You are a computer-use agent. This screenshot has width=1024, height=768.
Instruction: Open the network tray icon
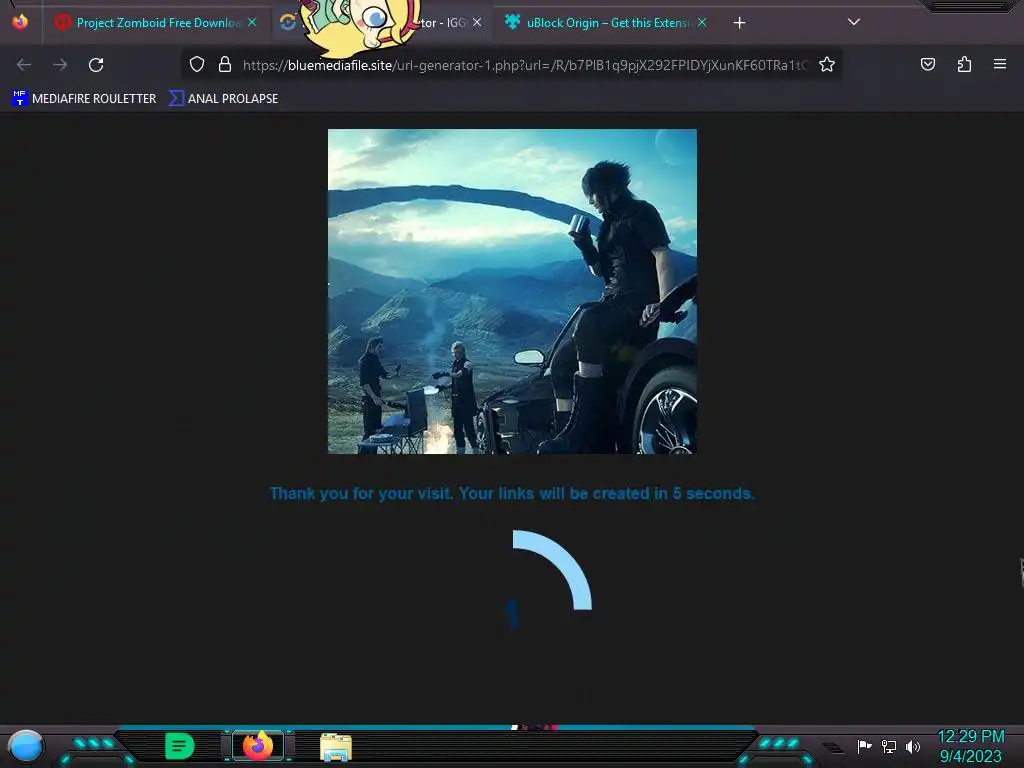tap(889, 746)
